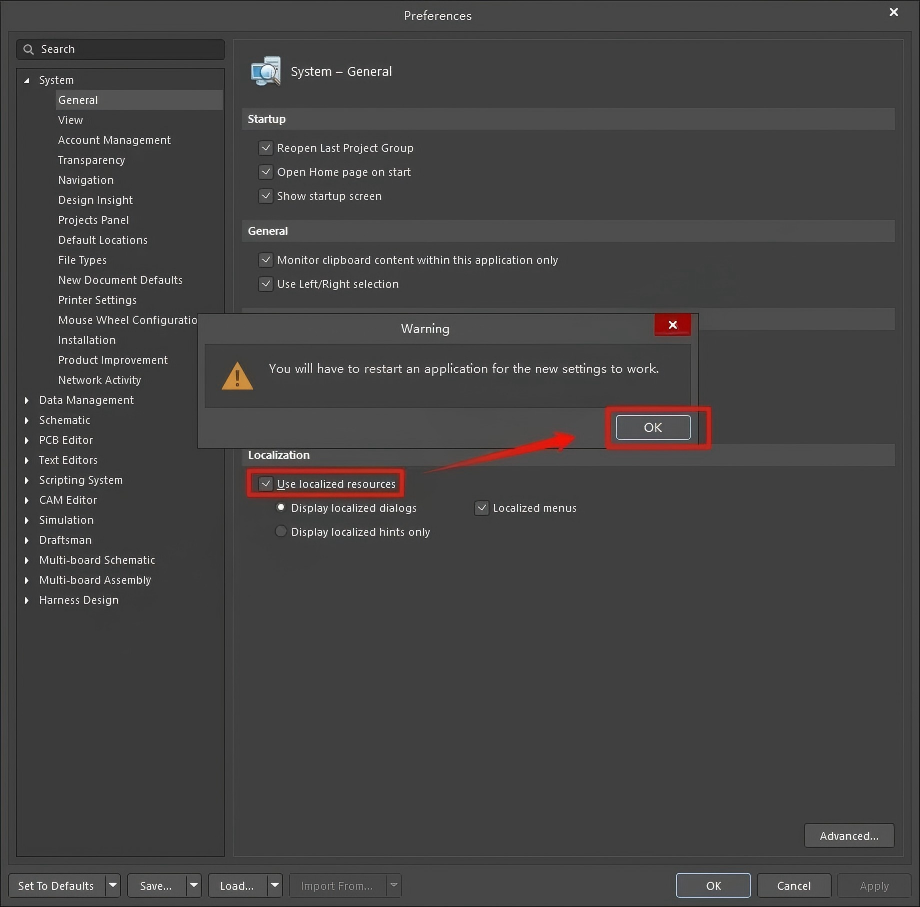920x907 pixels.
Task: Close the Preferences window
Action: click(894, 12)
